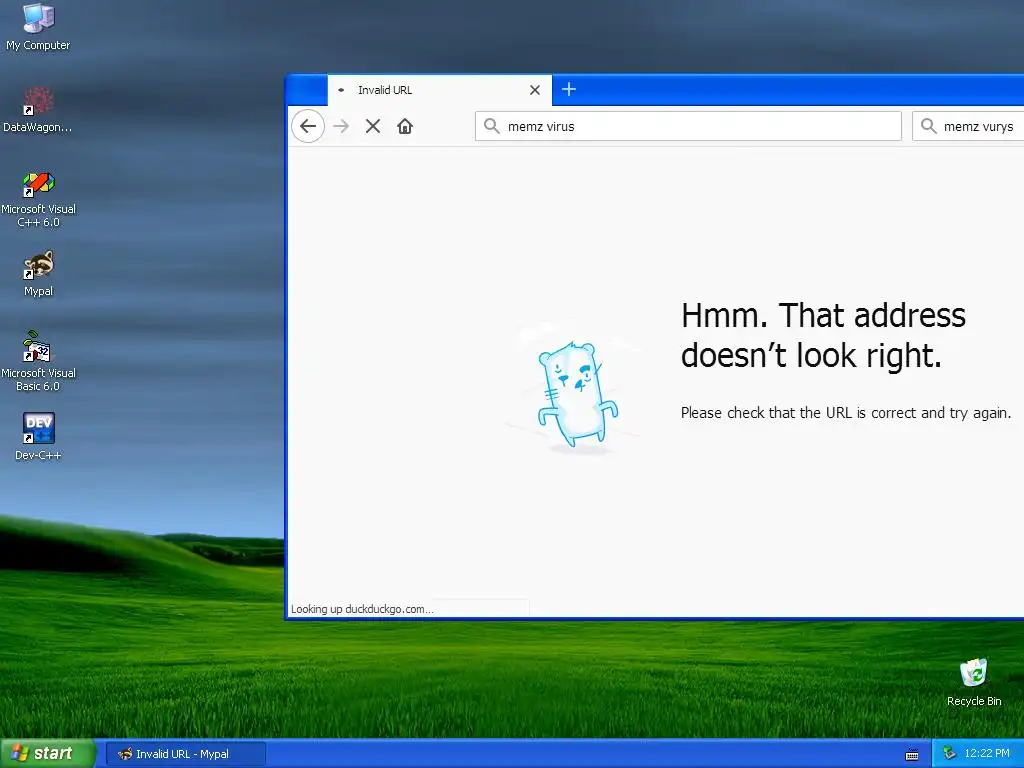Open the Windows Start menu

click(x=48, y=754)
